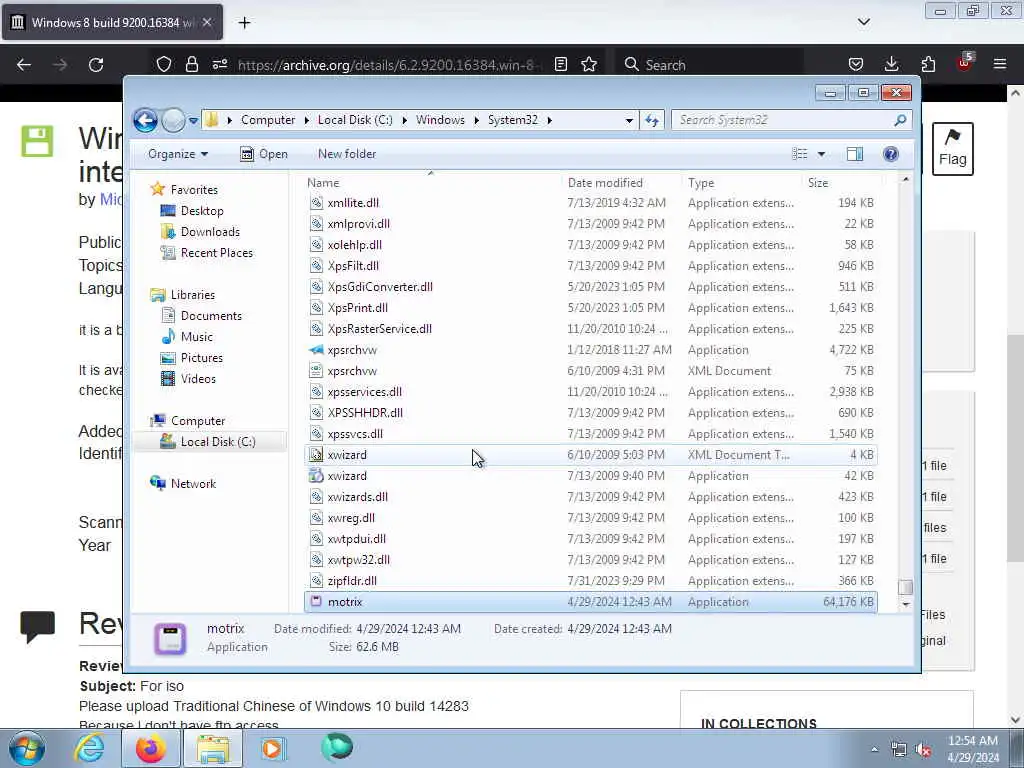Open the More view options dropdown arrow
1024x768 pixels.
[x=822, y=154]
